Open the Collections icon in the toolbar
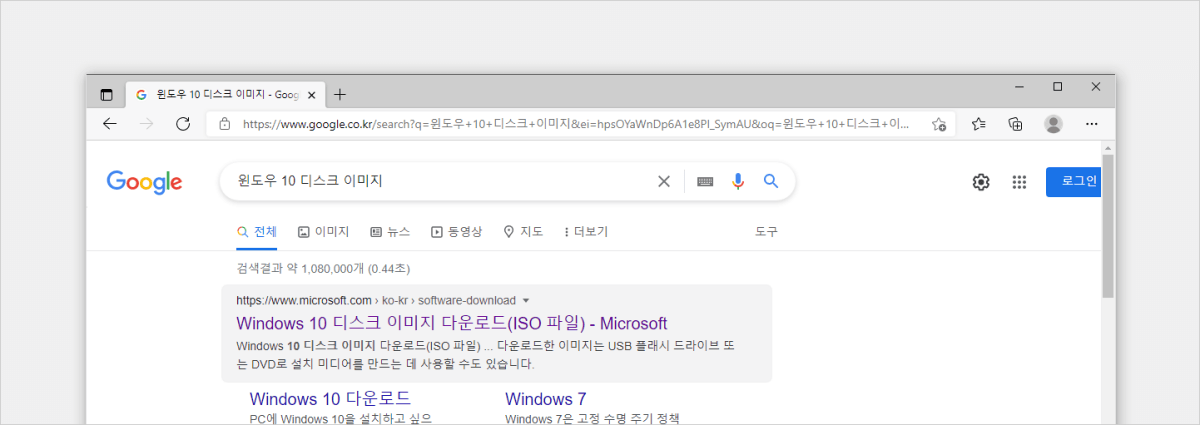 tap(1016, 124)
